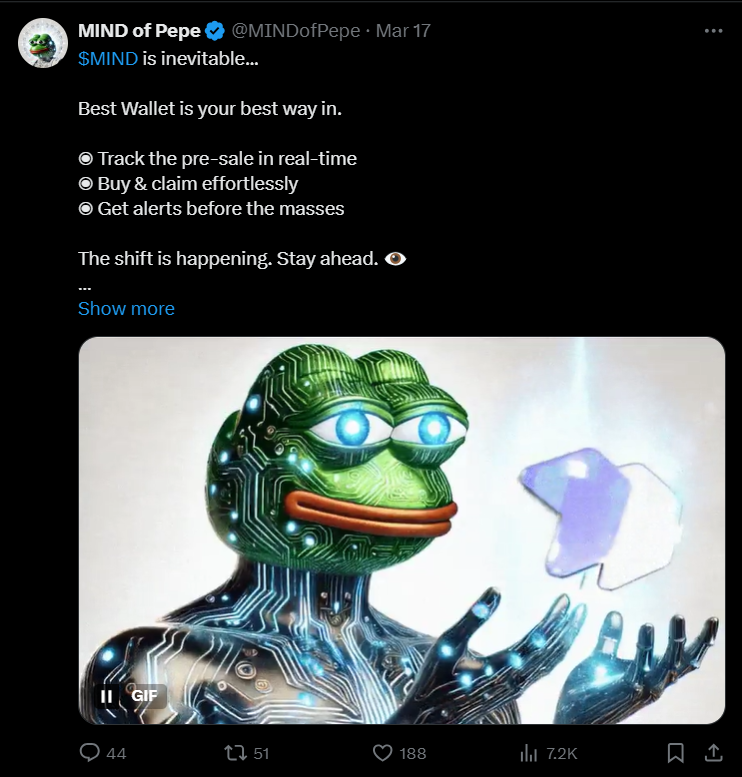Viewport: 742px width, 777px height.
Task: Pause the GIF playback
Action: 106,696
